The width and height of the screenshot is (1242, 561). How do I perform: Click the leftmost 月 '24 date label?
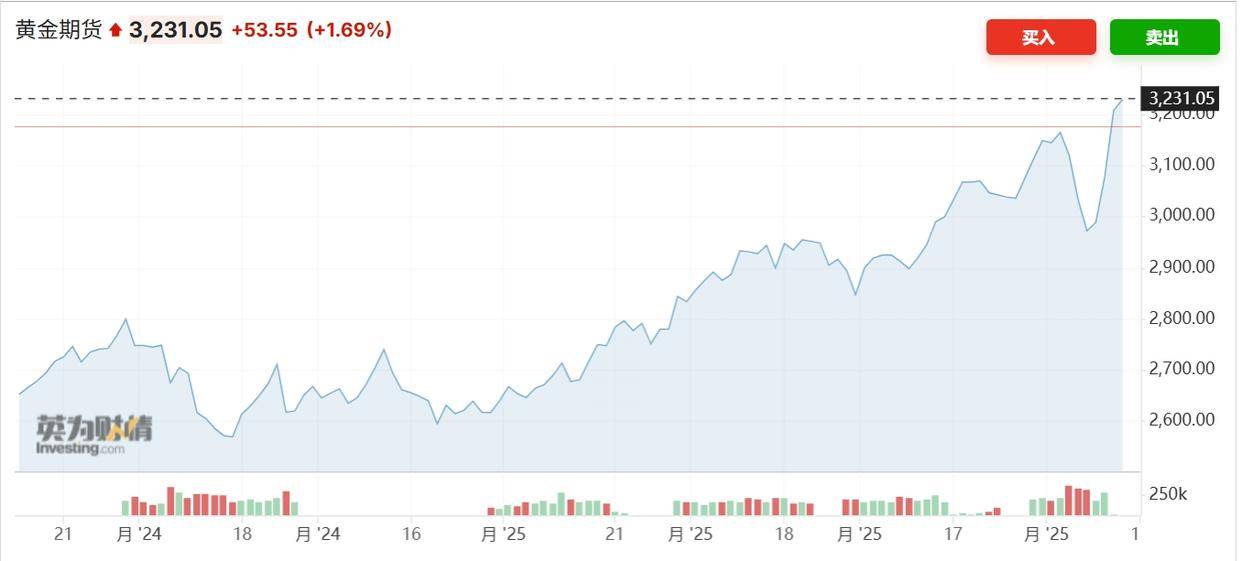pyautogui.click(x=139, y=535)
